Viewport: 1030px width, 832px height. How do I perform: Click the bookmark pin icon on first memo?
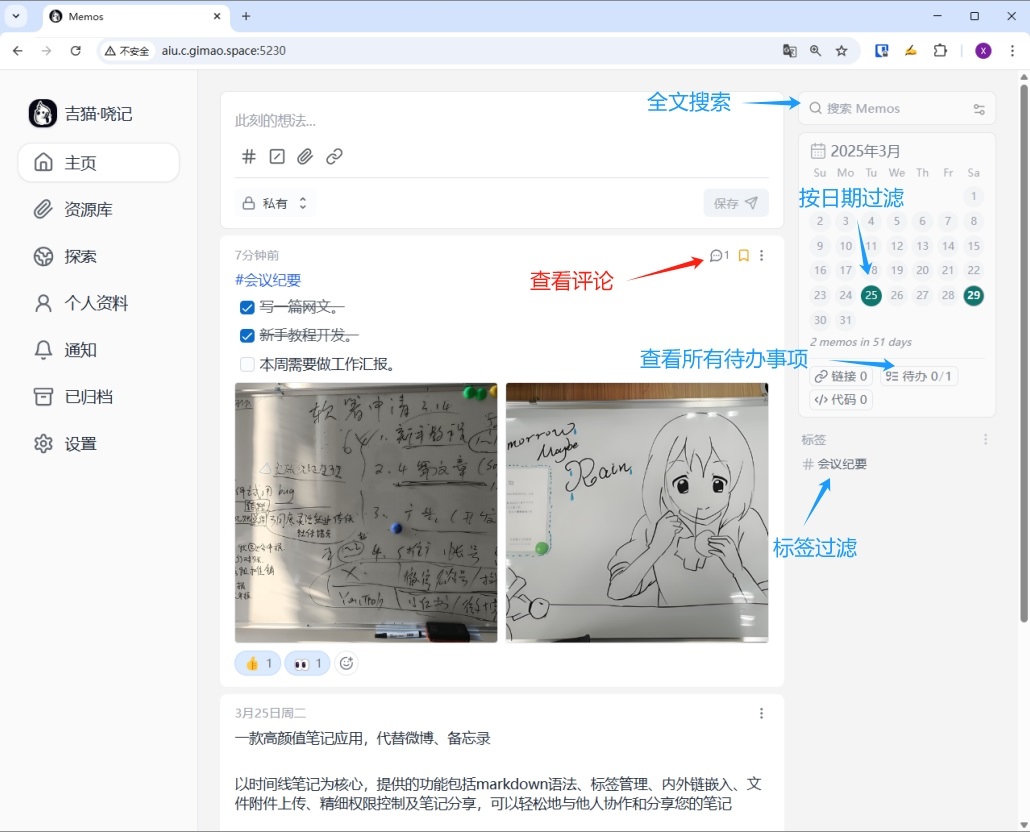tap(744, 255)
